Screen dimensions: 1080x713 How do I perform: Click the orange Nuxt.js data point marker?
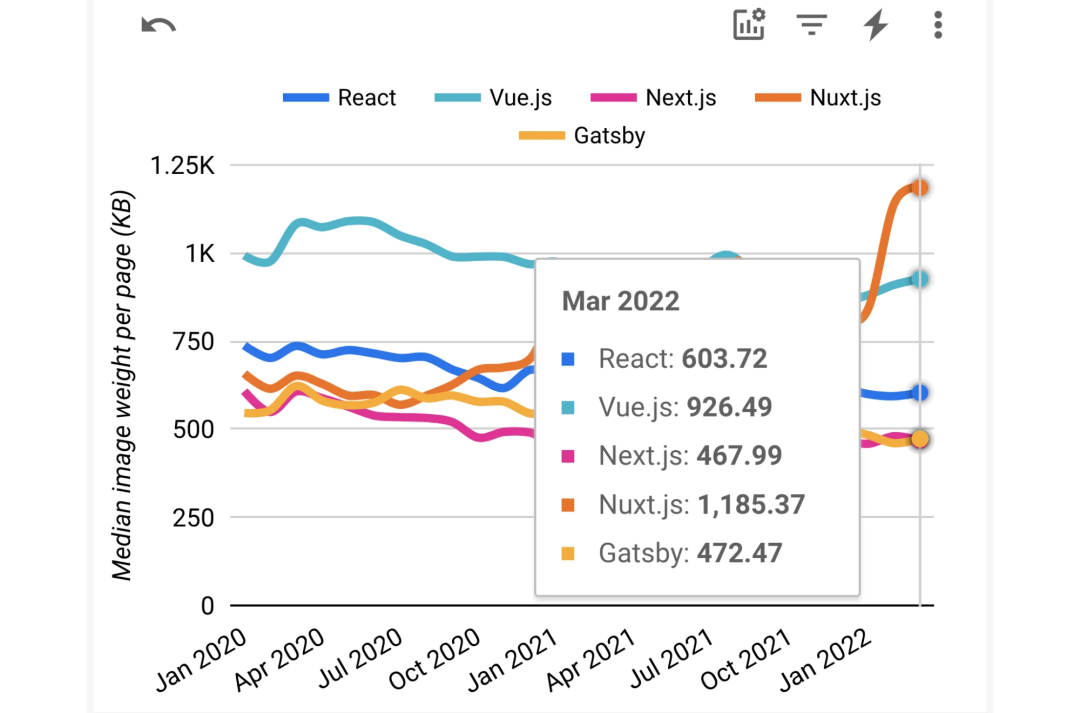919,187
